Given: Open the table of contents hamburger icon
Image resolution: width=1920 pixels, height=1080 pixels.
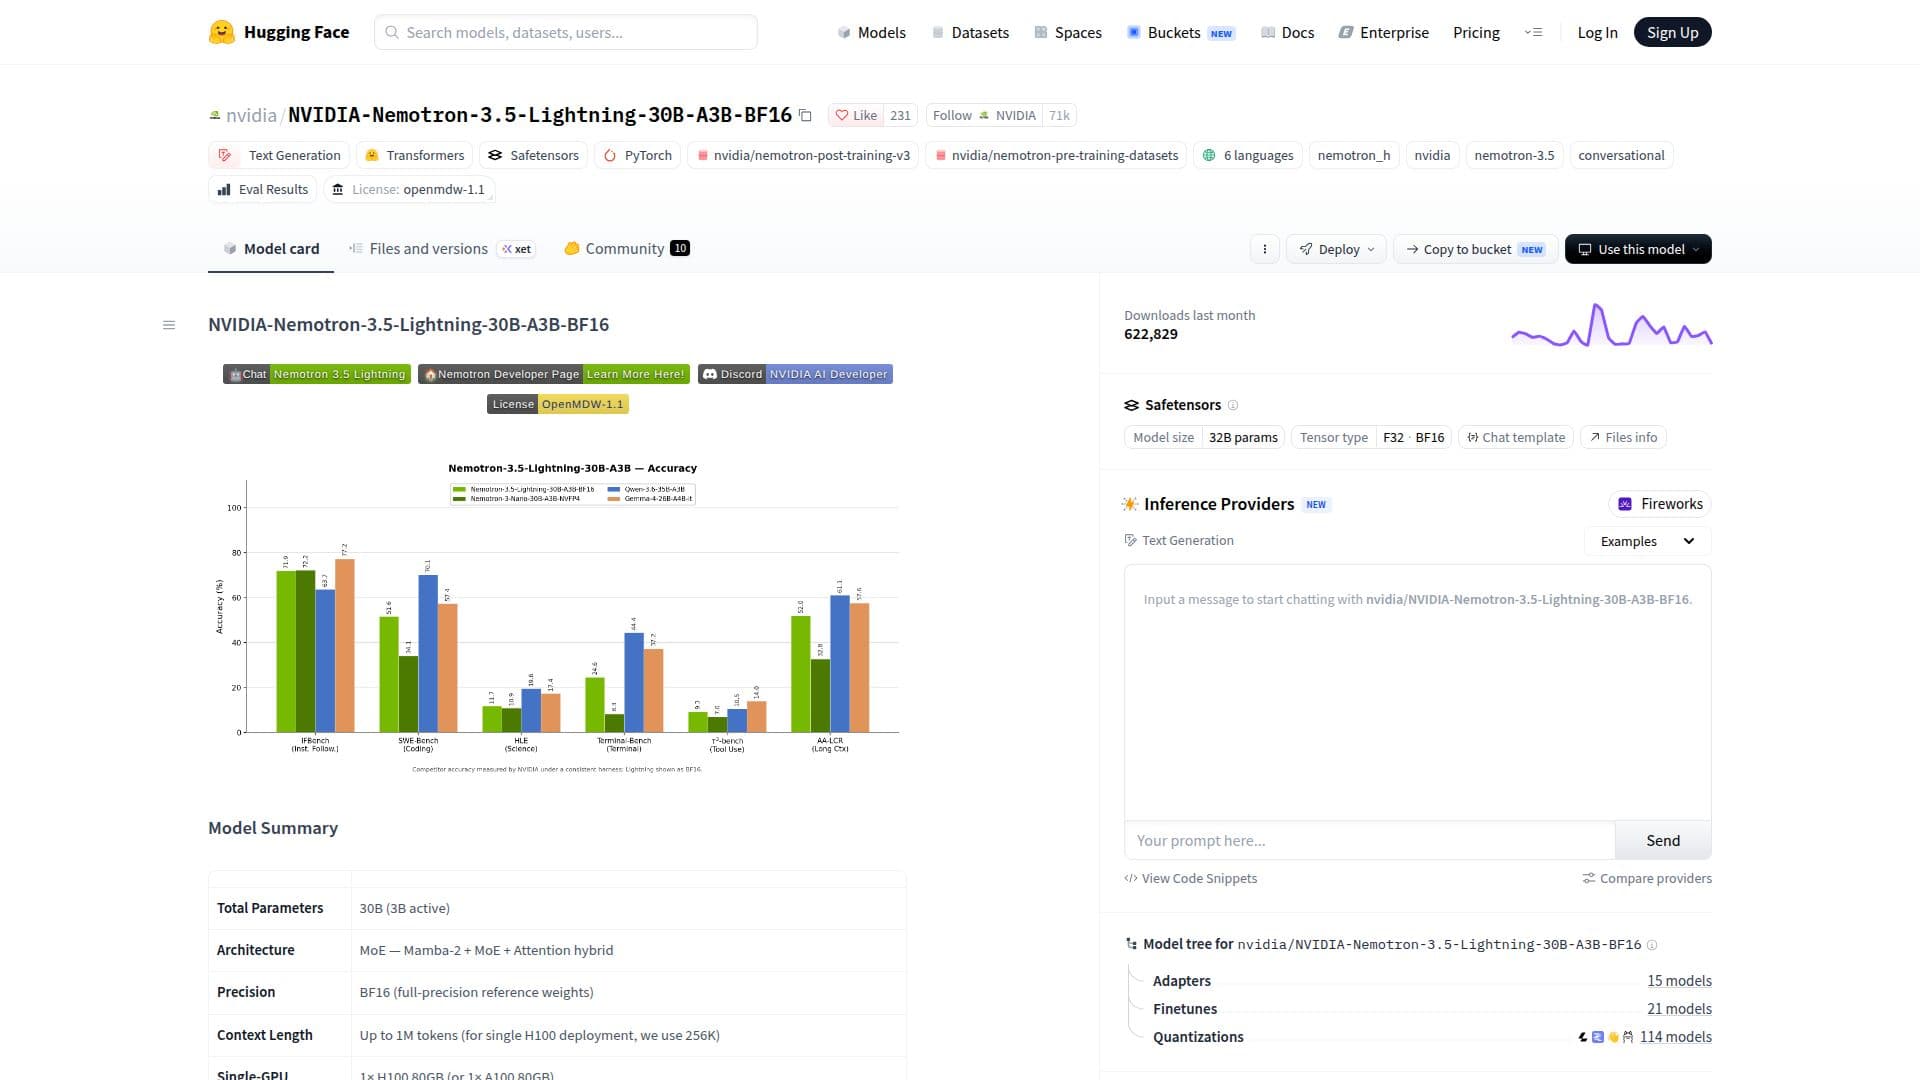Looking at the screenshot, I should [x=169, y=325].
